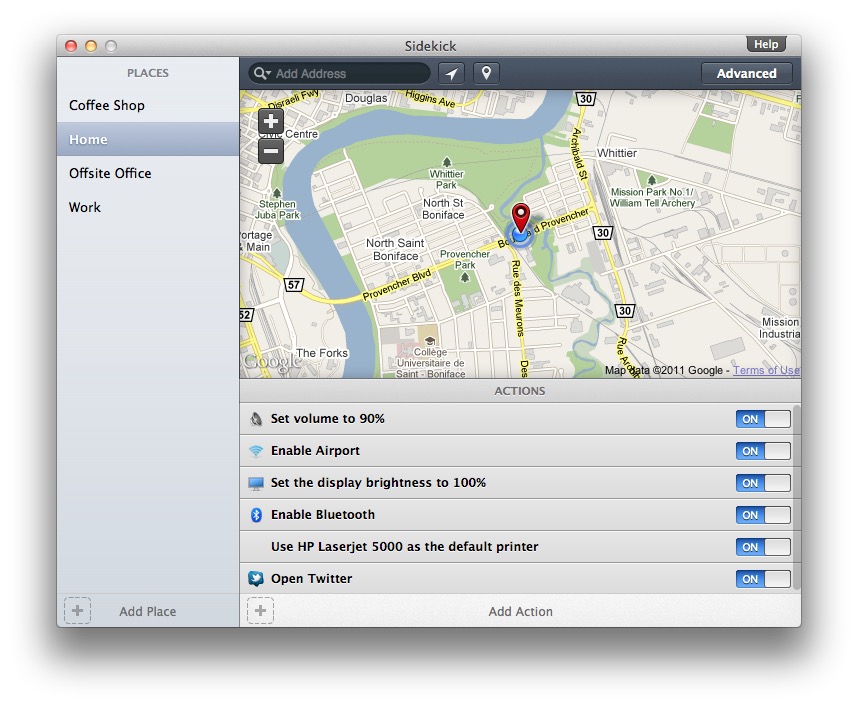Click the current location arrow icon

[x=449, y=73]
